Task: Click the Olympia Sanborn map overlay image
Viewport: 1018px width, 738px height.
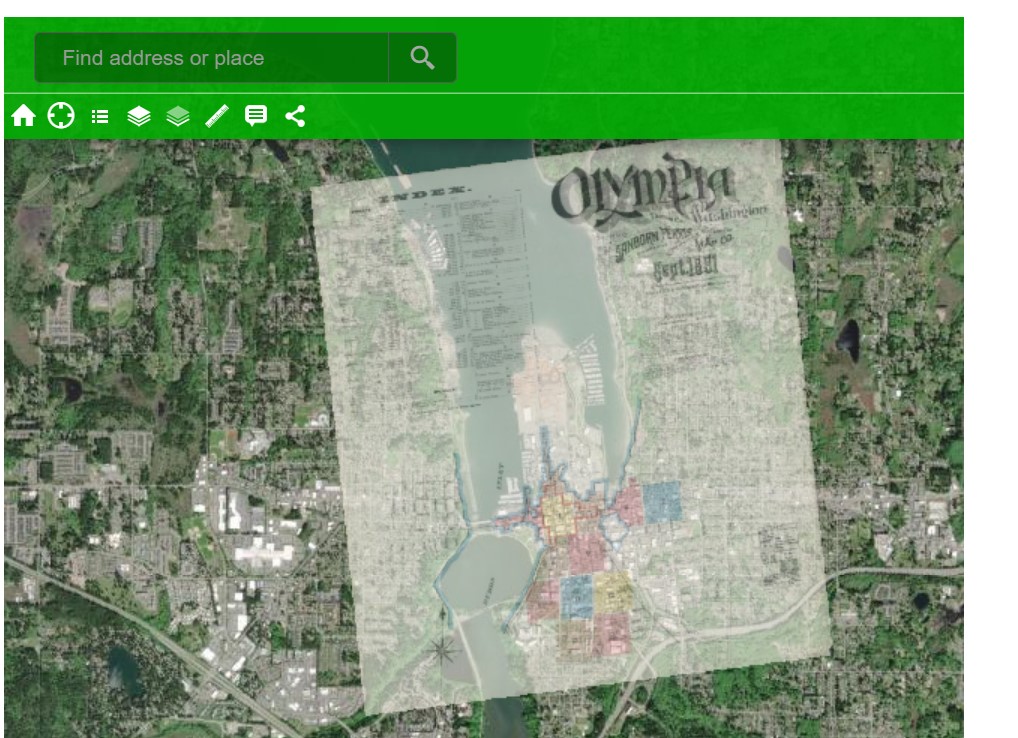Action: click(x=571, y=425)
